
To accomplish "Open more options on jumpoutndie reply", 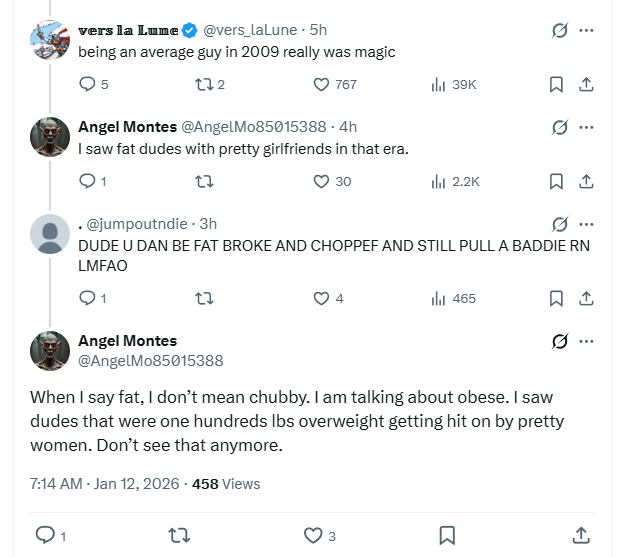I will pyautogui.click(x=587, y=224).
